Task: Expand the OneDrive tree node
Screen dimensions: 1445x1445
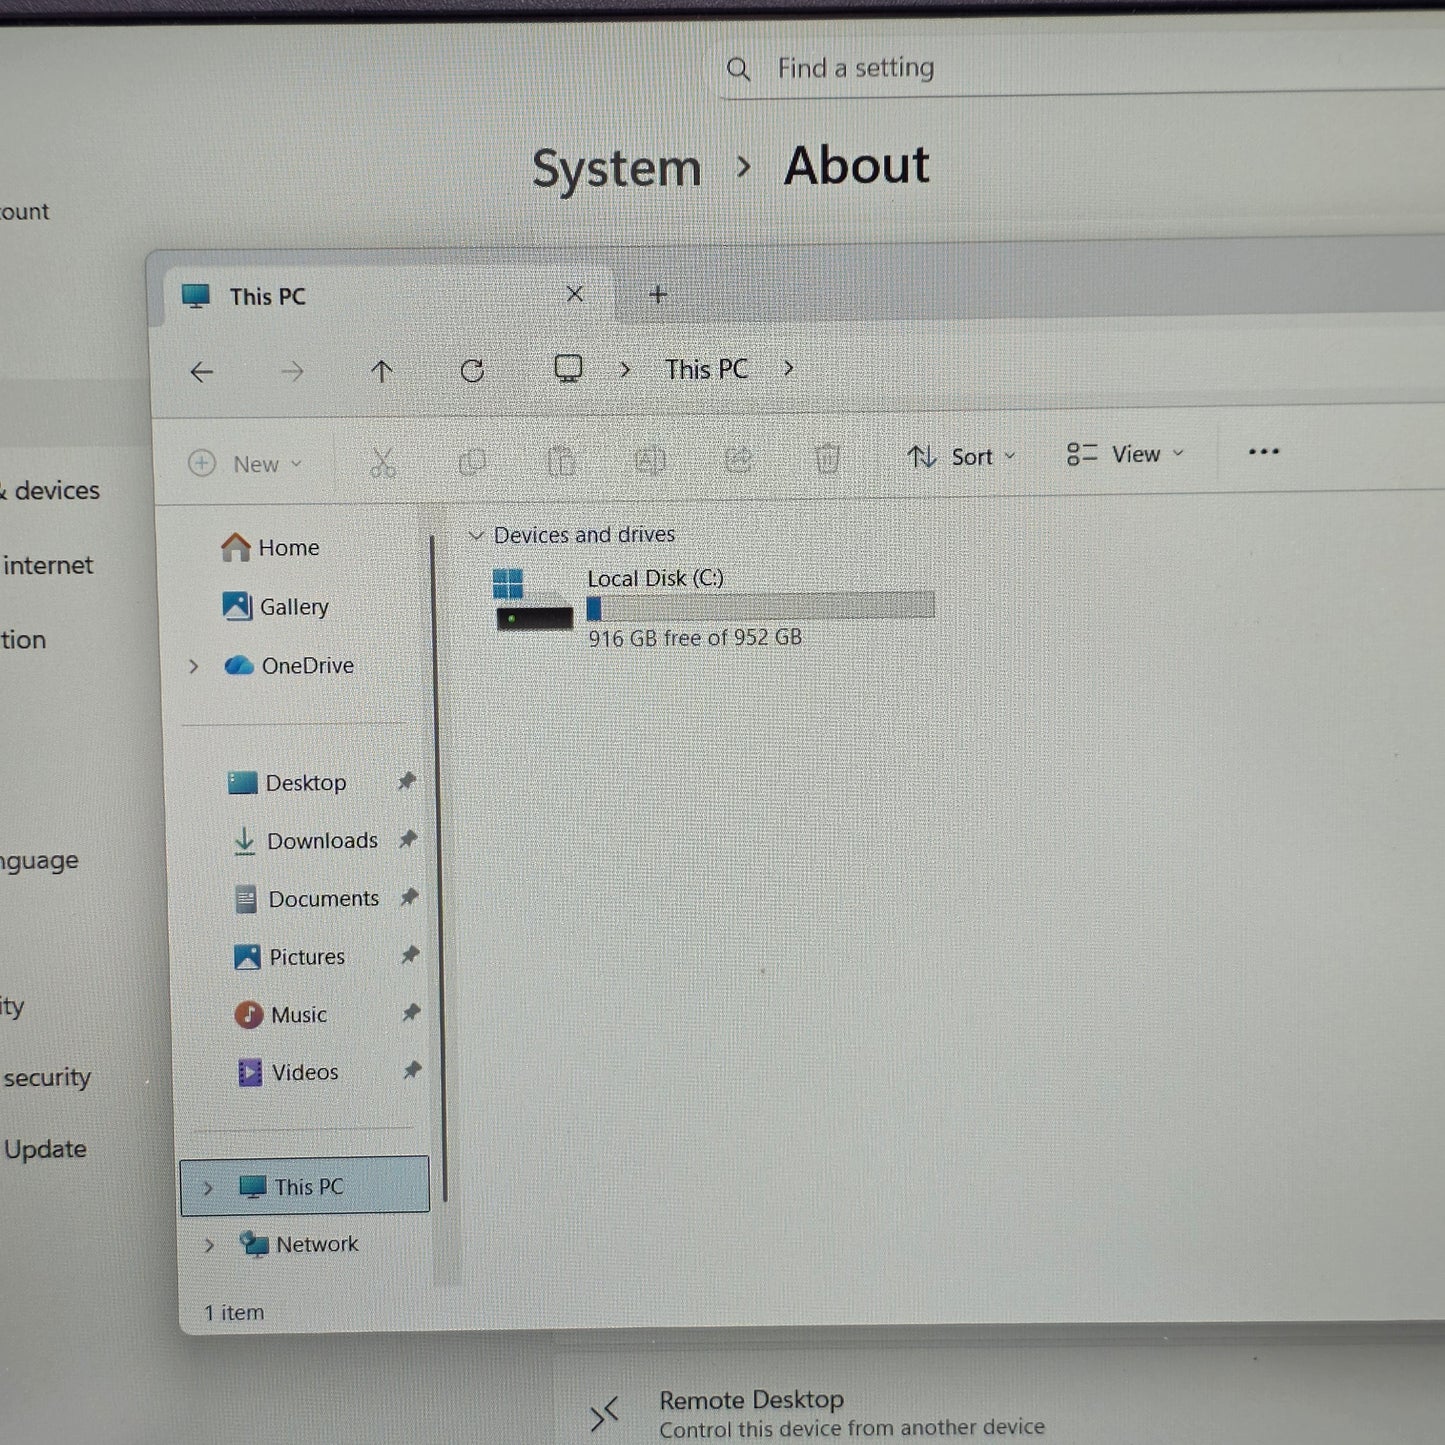Action: 194,666
